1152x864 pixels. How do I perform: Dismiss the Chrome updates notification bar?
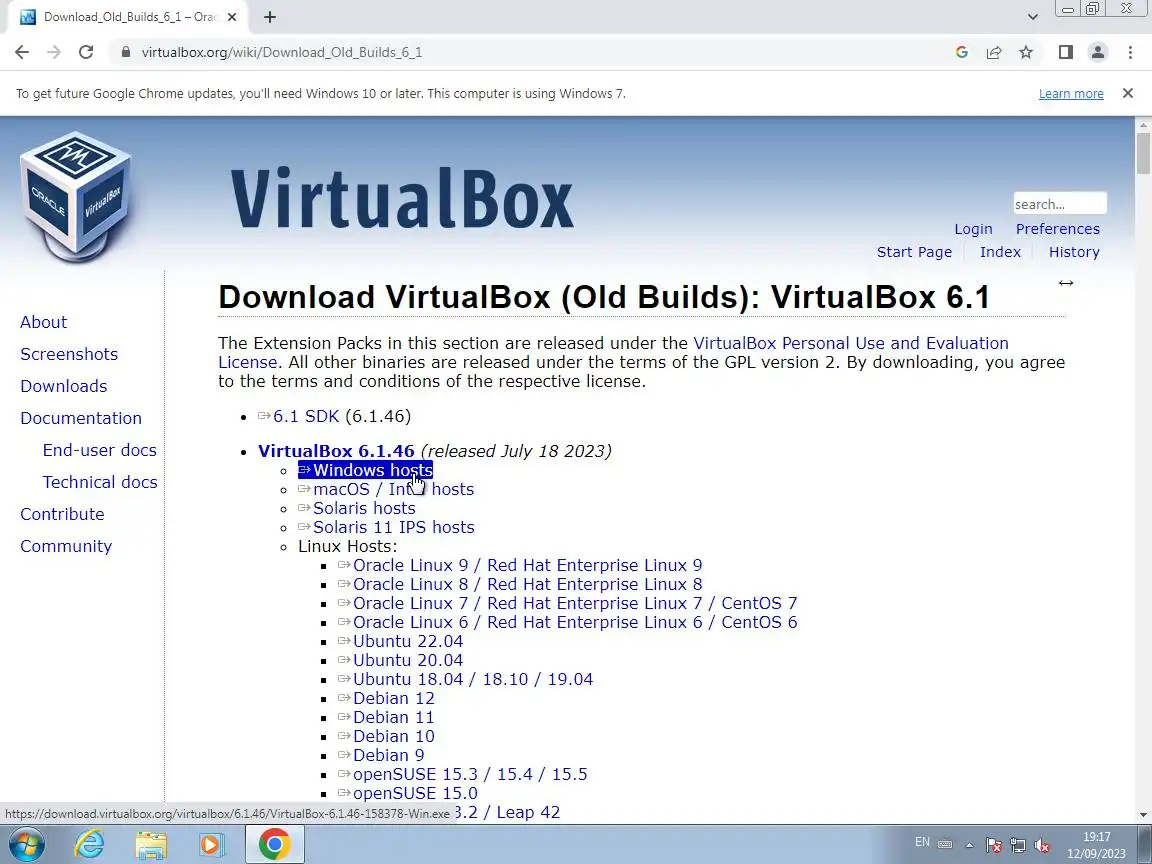[x=1128, y=93]
